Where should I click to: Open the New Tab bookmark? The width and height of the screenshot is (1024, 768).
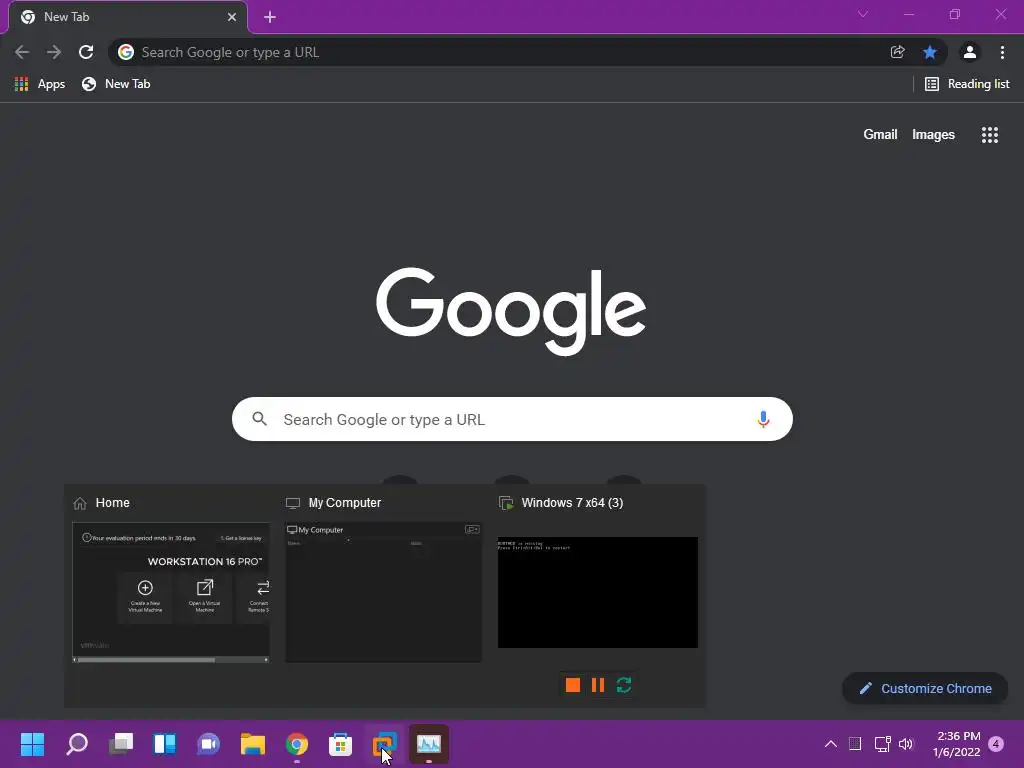point(116,84)
